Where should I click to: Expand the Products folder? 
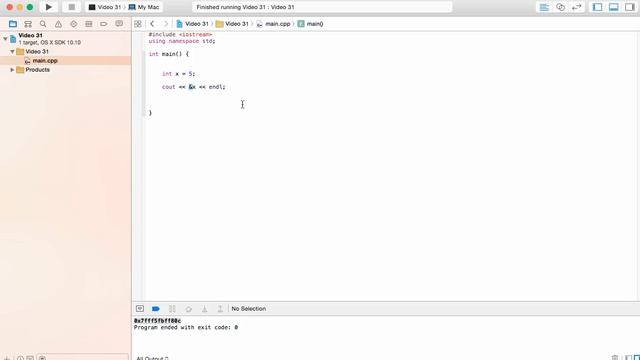pyautogui.click(x=12, y=70)
